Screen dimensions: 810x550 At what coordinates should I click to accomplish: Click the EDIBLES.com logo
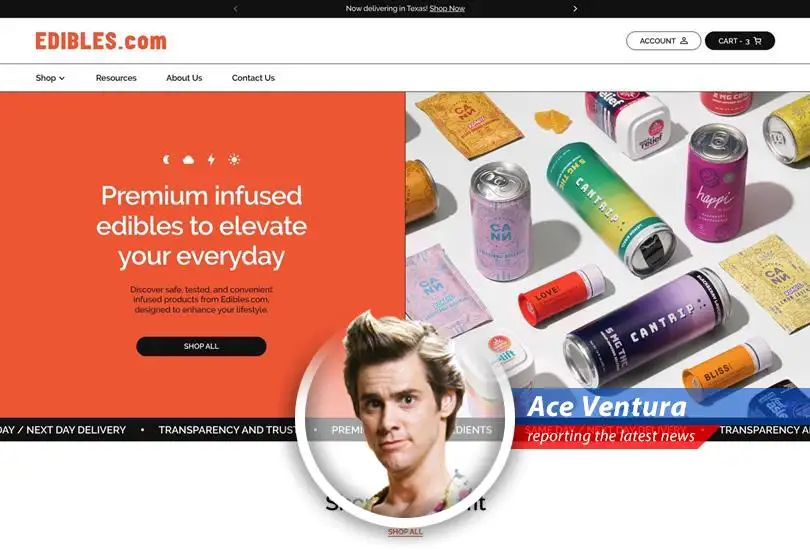pyautogui.click(x=101, y=41)
